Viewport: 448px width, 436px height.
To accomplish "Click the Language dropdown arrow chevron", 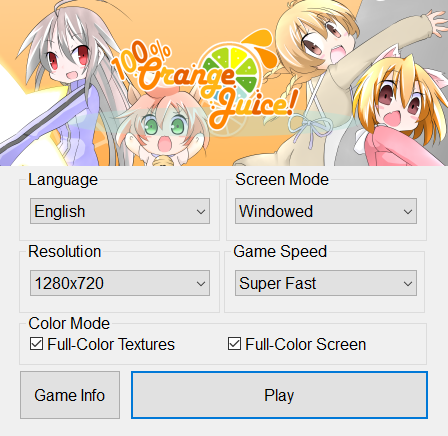I will [201, 212].
